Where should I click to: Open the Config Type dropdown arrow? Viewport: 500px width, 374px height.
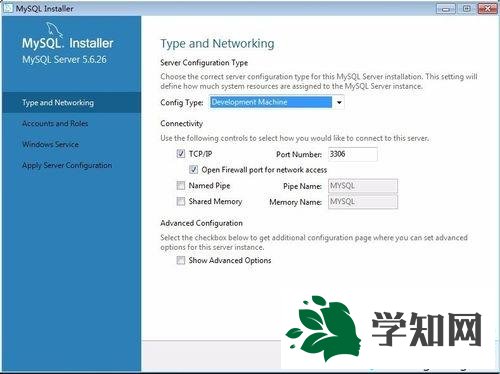[x=339, y=102]
